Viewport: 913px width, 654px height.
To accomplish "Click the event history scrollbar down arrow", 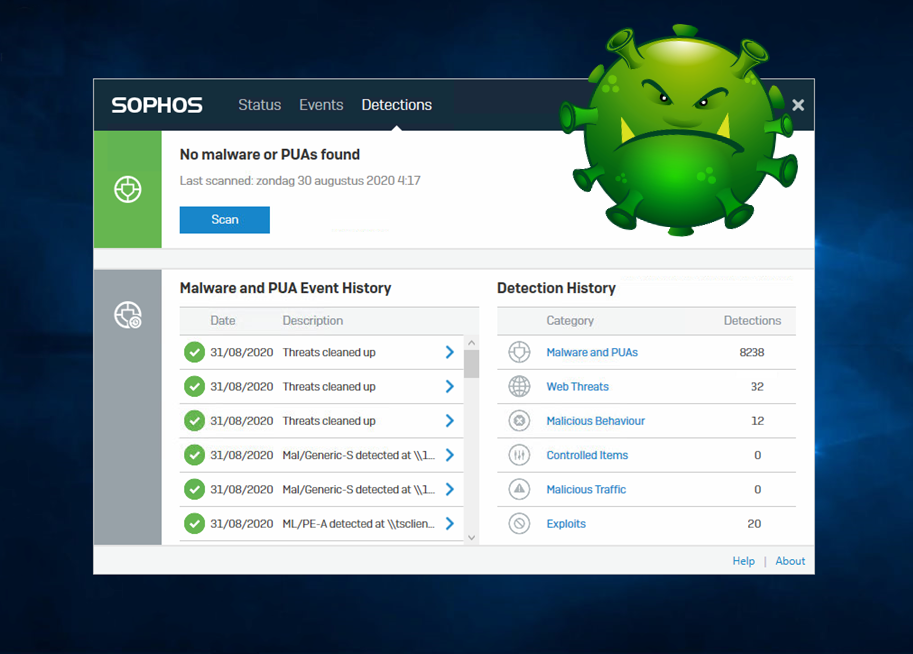I will tap(472, 538).
